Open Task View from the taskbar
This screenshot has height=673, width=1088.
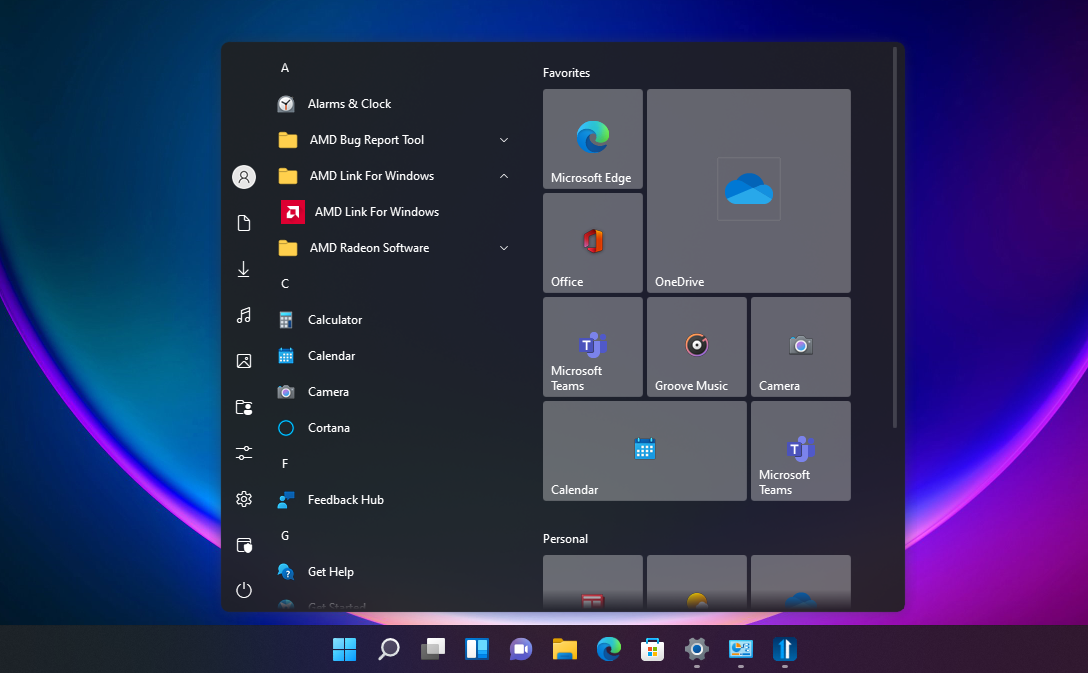tap(432, 649)
